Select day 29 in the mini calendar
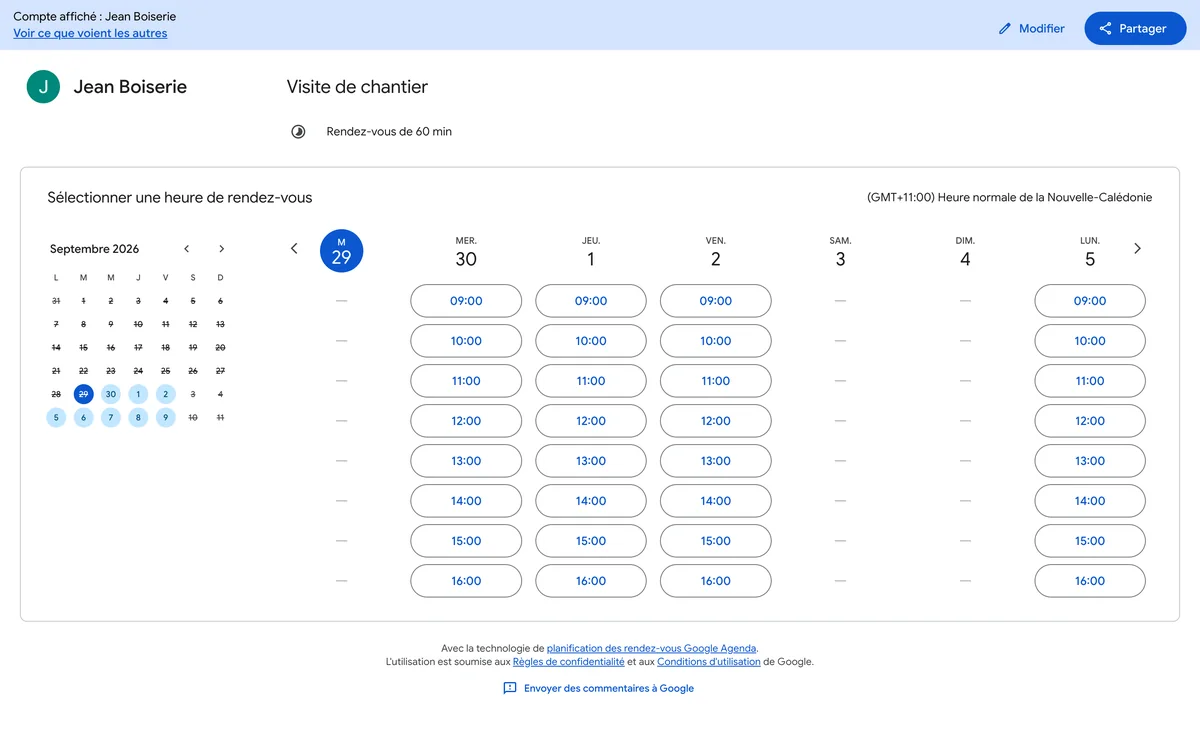Image resolution: width=1200 pixels, height=750 pixels. 84,394
